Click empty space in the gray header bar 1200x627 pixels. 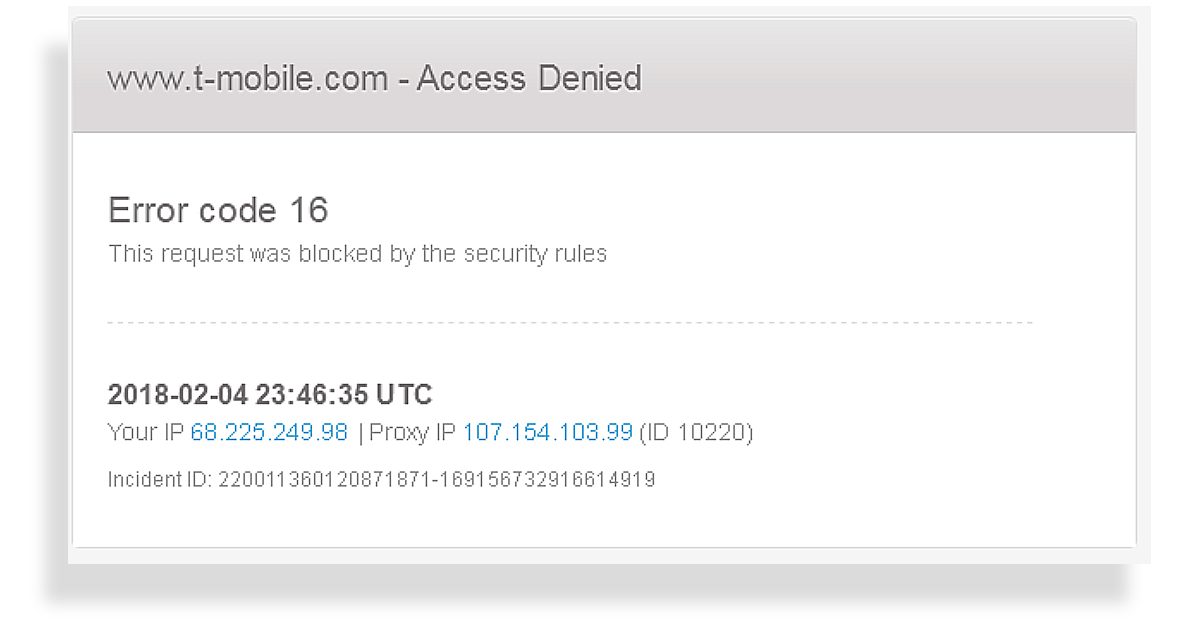click(880, 79)
